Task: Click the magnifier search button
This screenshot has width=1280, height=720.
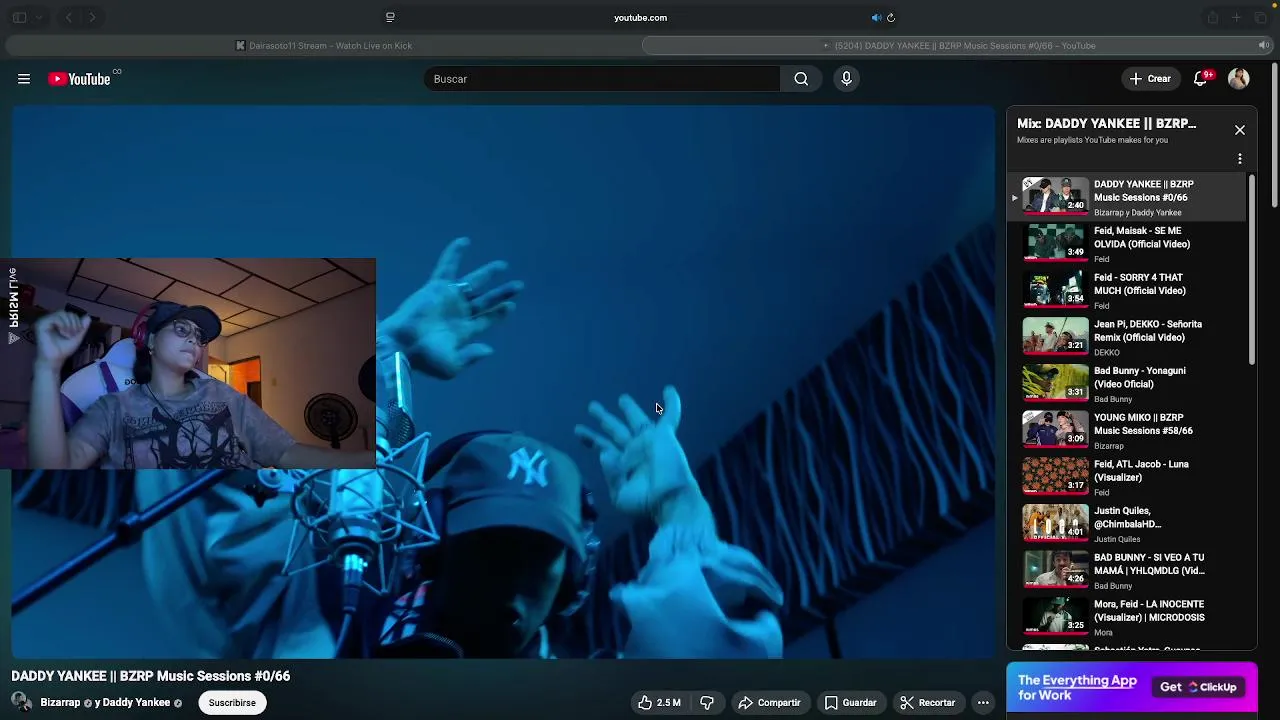Action: tap(801, 79)
